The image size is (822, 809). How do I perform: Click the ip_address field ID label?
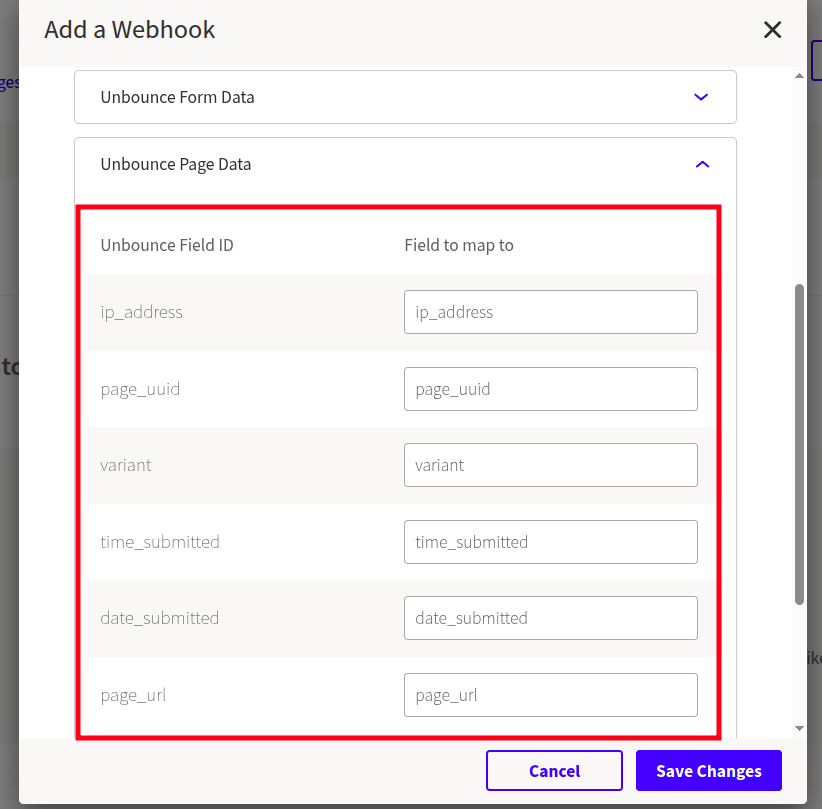tap(142, 312)
